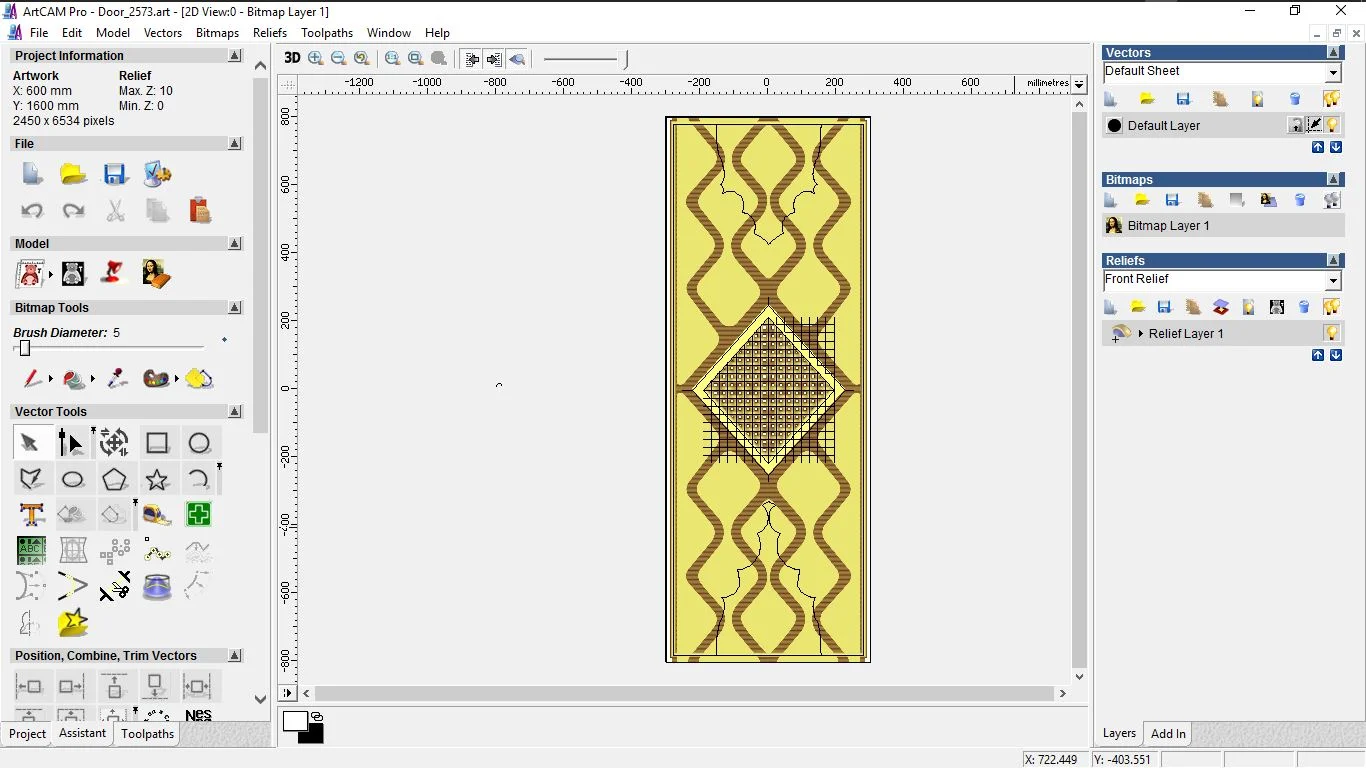Click the 3D view button
1366x768 pixels.
point(292,58)
